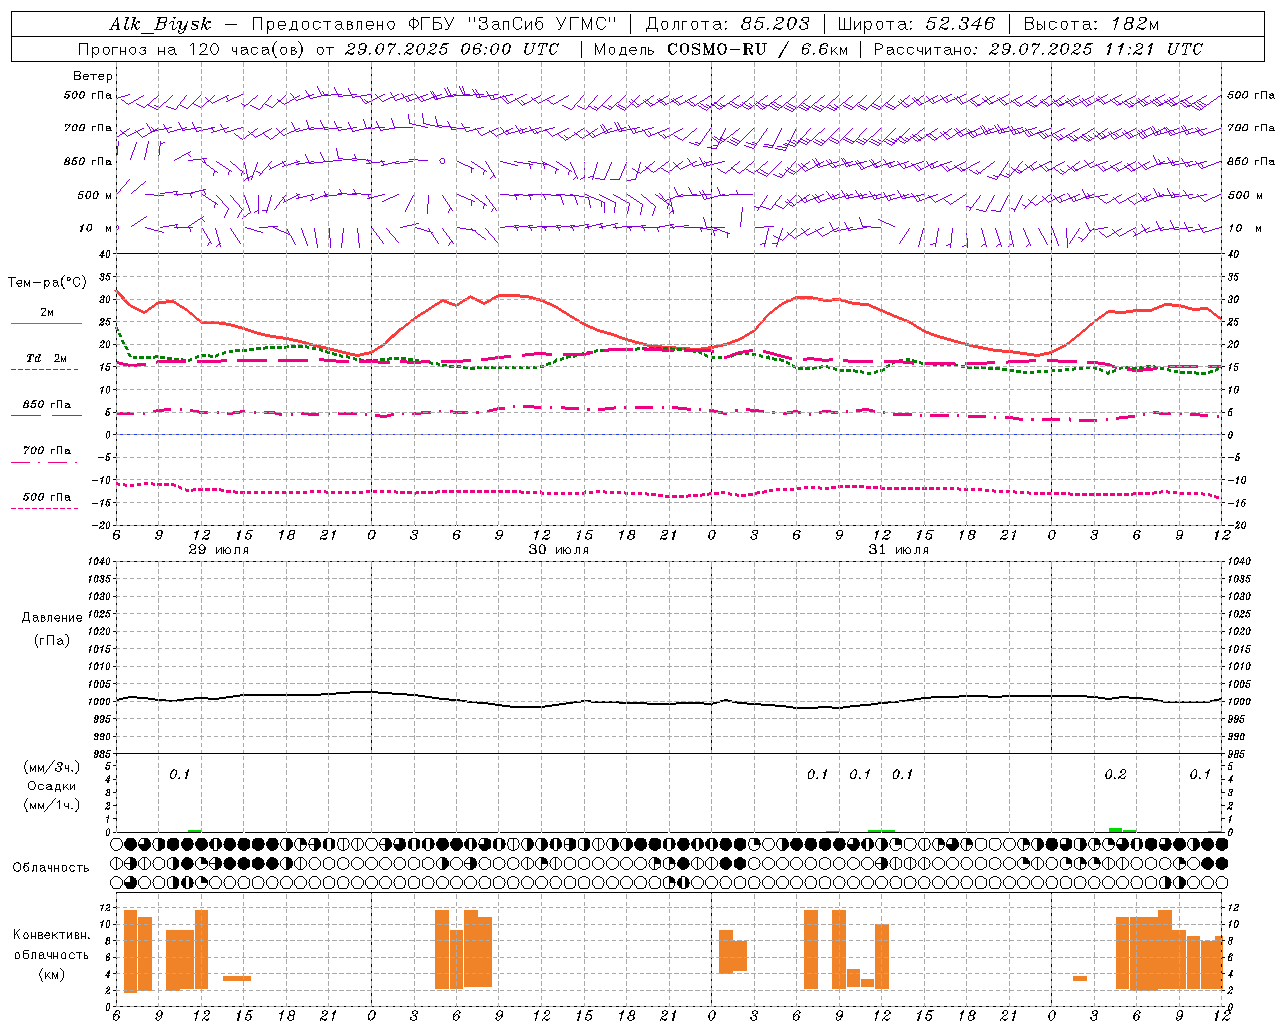The height and width of the screenshot is (1024, 1280).
Task: Click the latitude value Широта: 52.346
Action: [x=917, y=24]
